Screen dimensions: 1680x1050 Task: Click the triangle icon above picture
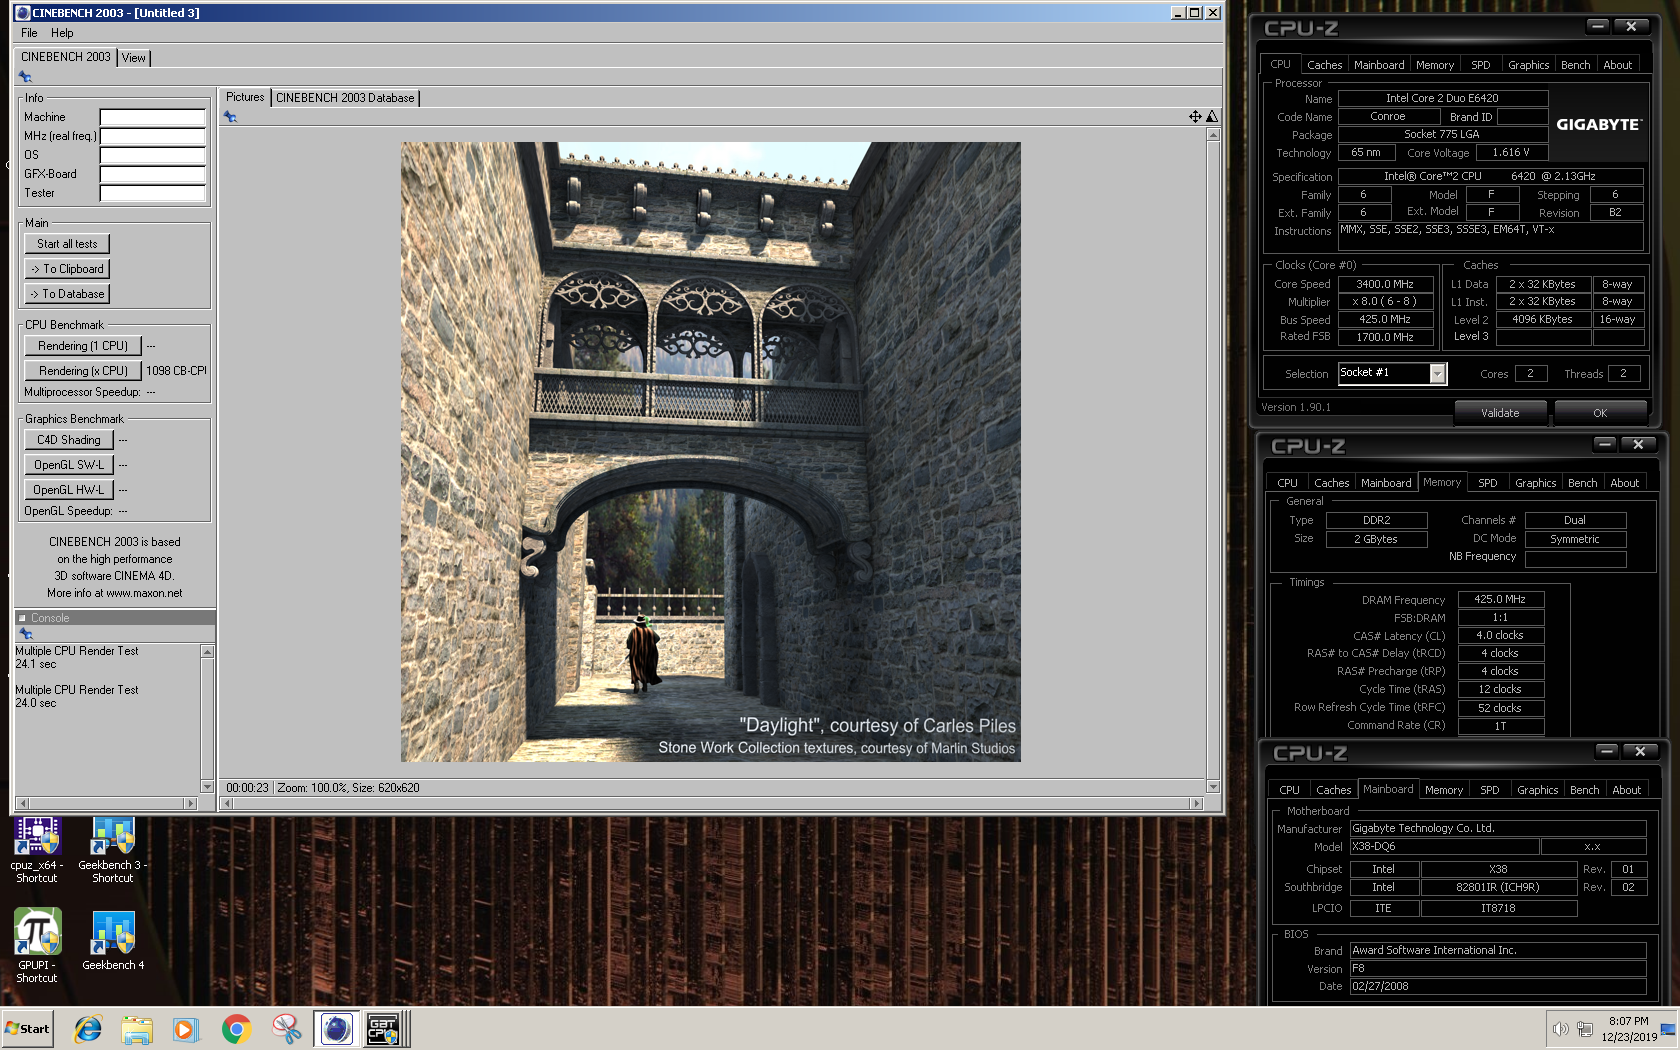pos(1212,117)
